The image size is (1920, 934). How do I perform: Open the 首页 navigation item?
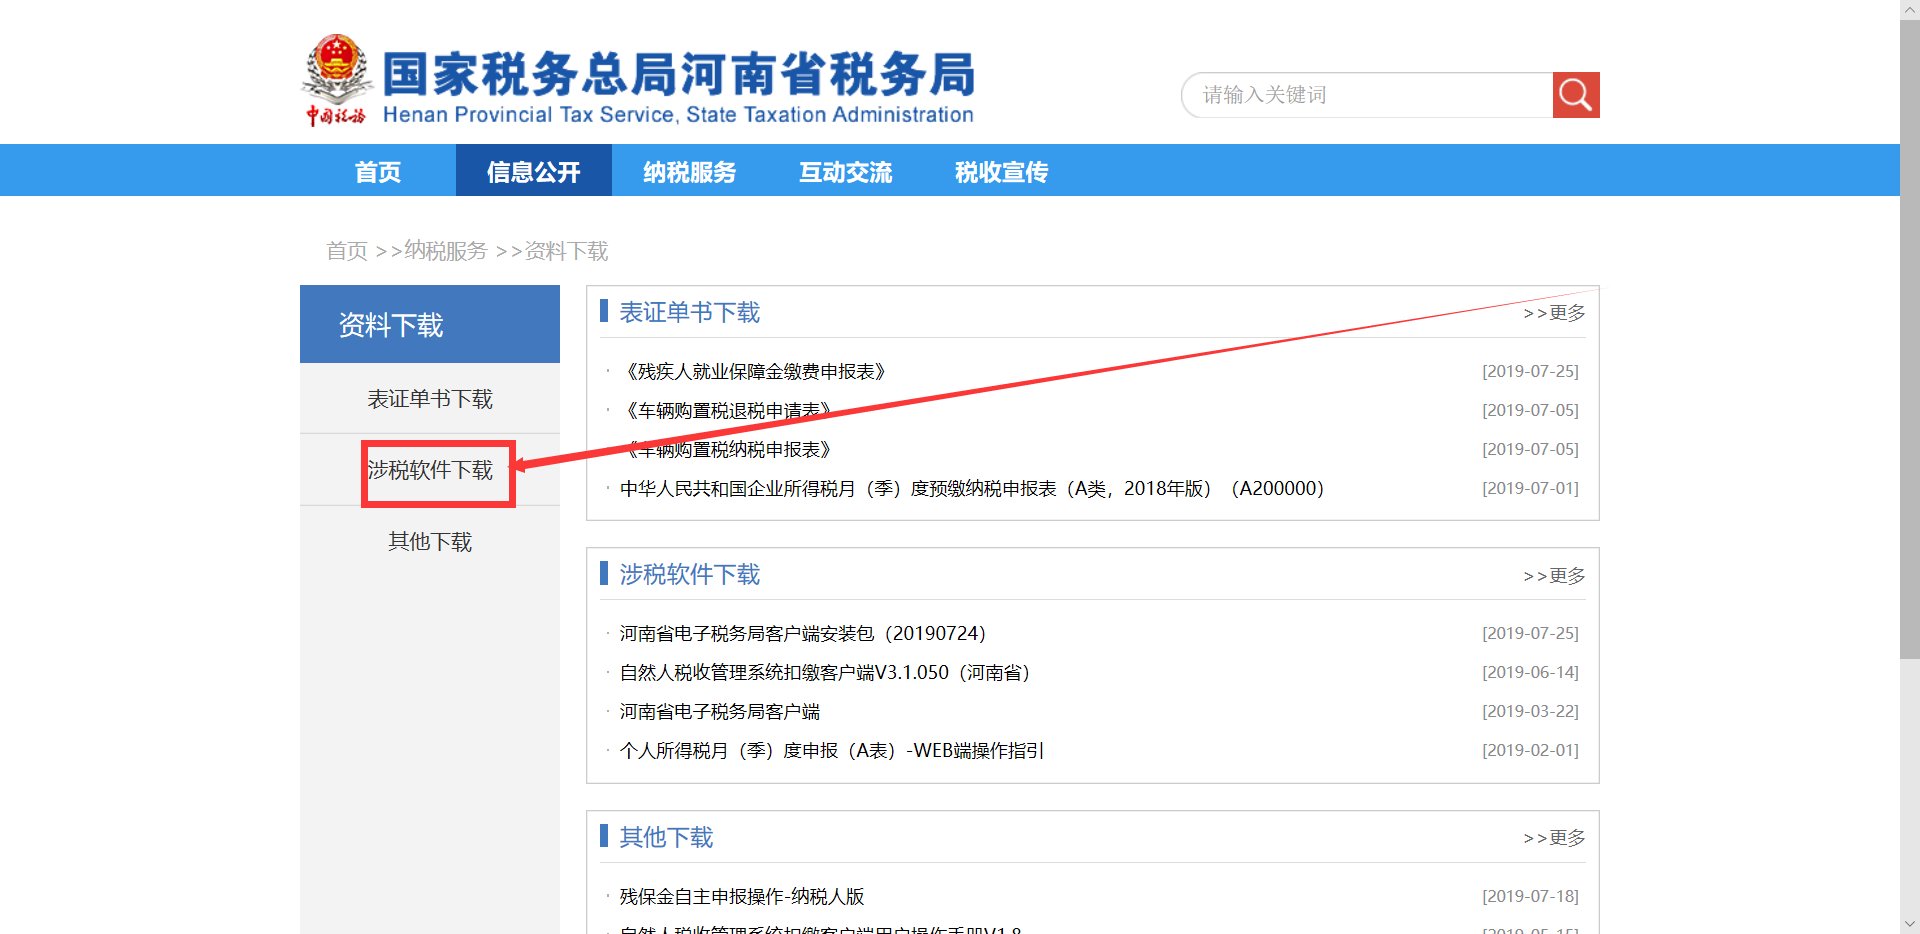pyautogui.click(x=377, y=171)
